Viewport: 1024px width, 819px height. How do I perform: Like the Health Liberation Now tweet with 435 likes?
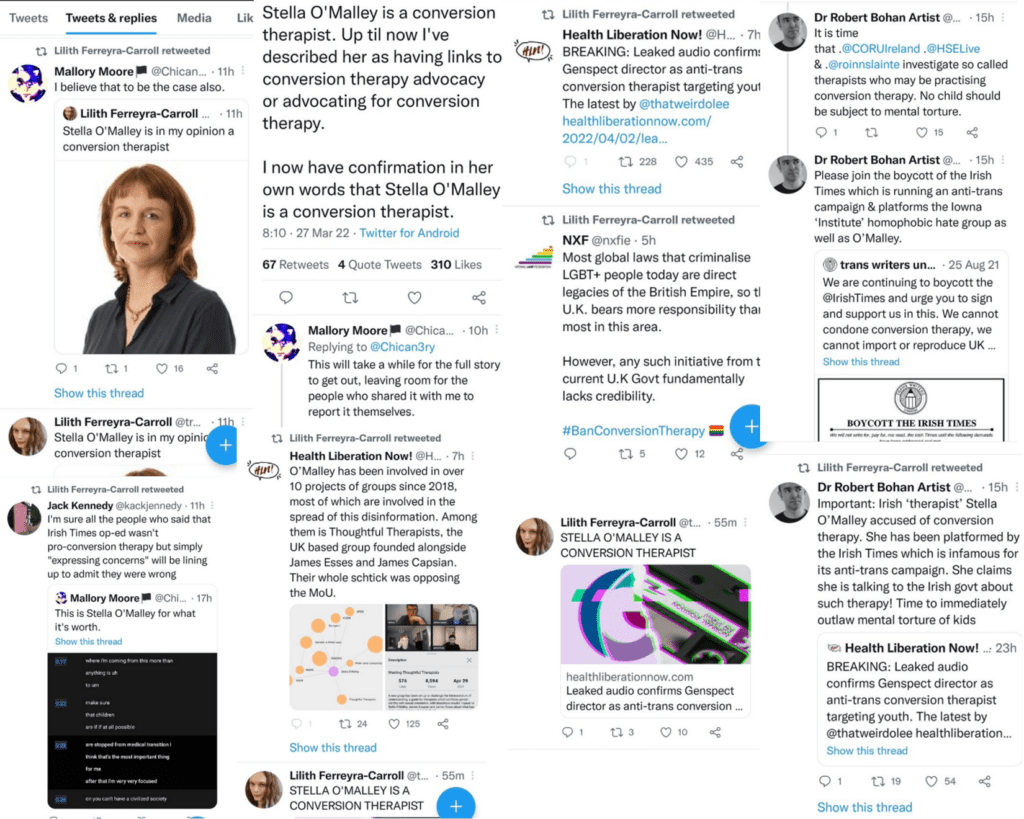[x=680, y=161]
